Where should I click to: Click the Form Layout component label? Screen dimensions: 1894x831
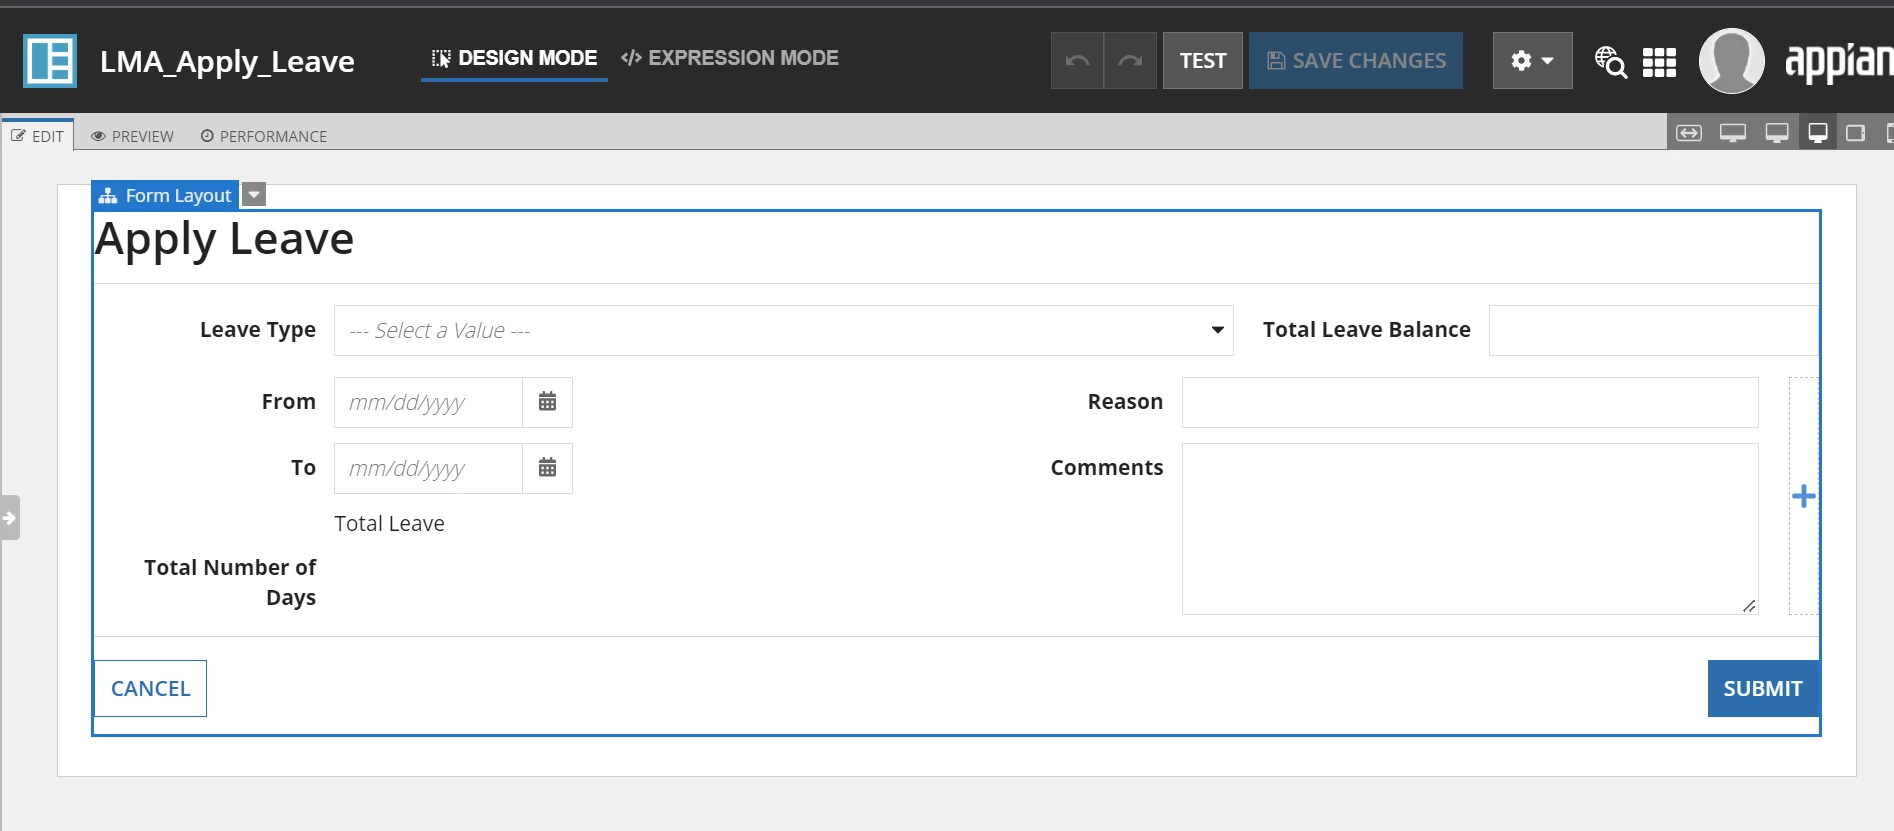coord(165,196)
